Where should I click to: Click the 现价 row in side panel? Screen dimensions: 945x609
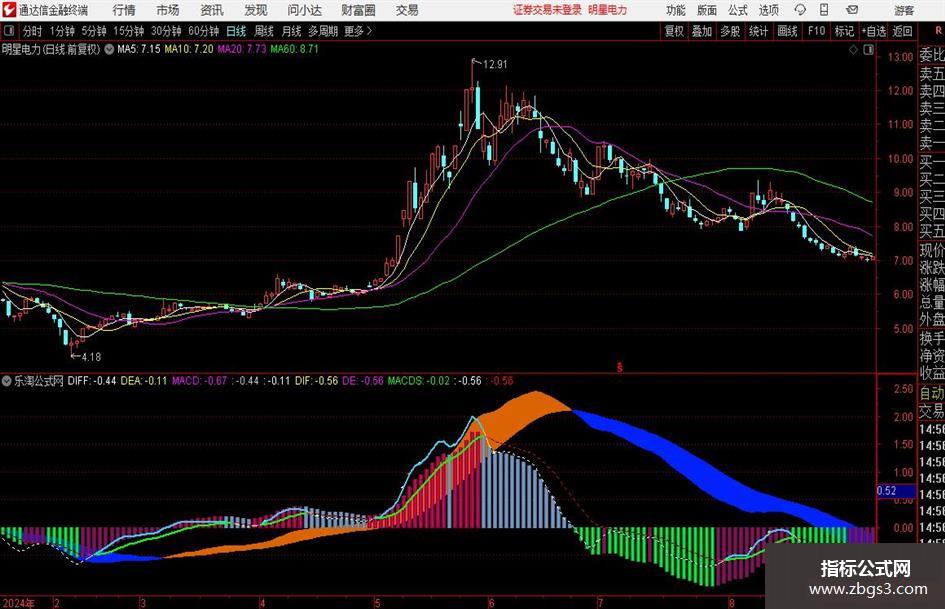click(932, 250)
